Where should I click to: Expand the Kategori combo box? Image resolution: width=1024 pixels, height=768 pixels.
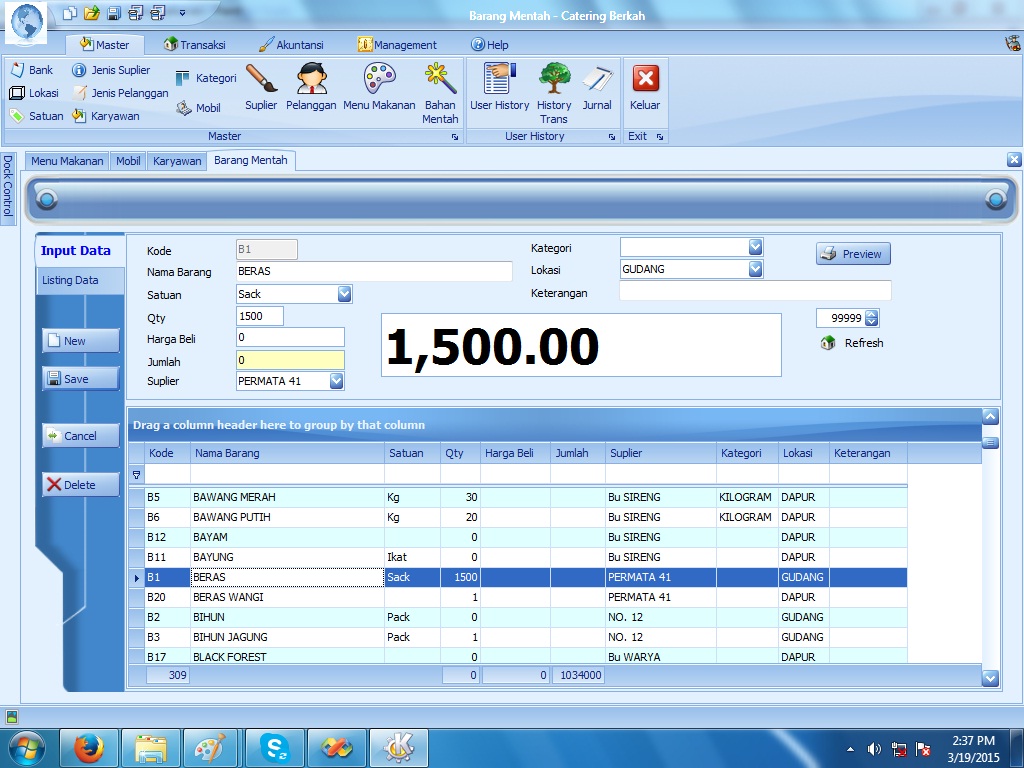click(x=755, y=247)
